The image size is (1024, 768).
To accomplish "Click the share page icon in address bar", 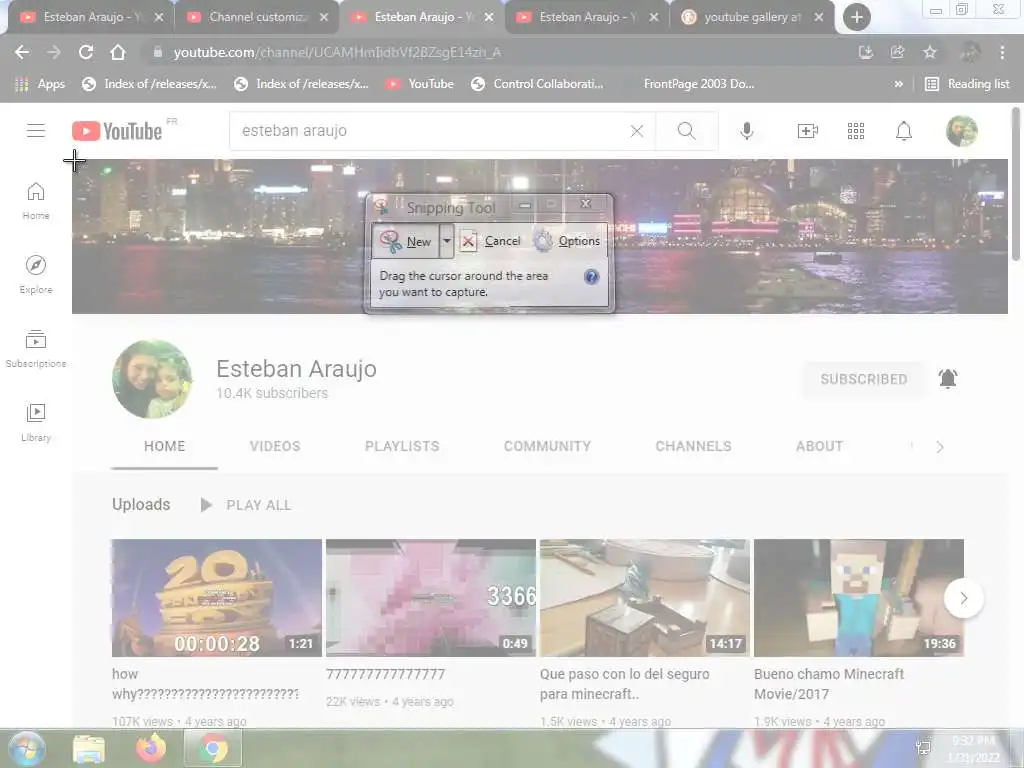I will (897, 52).
